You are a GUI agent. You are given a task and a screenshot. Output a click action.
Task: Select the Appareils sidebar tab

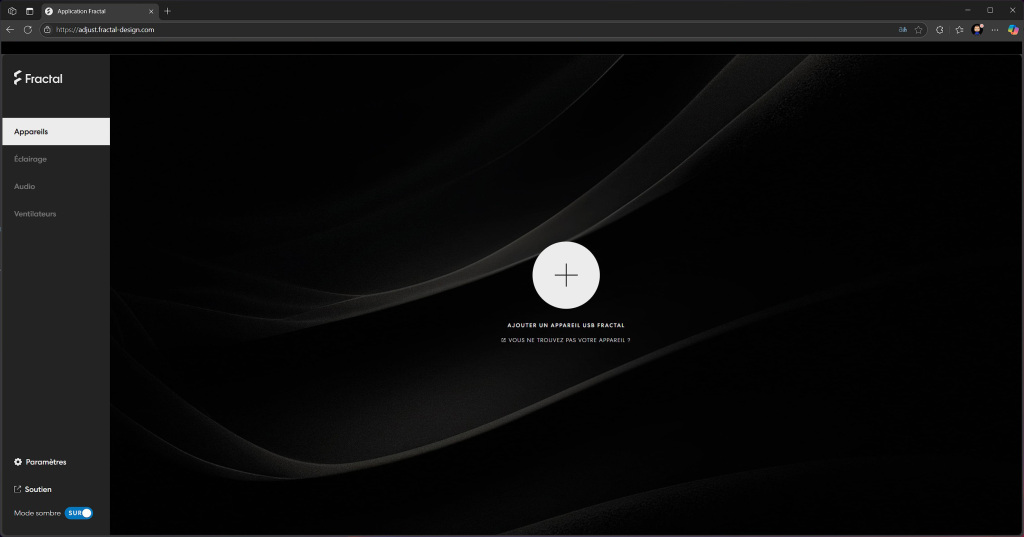(55, 131)
